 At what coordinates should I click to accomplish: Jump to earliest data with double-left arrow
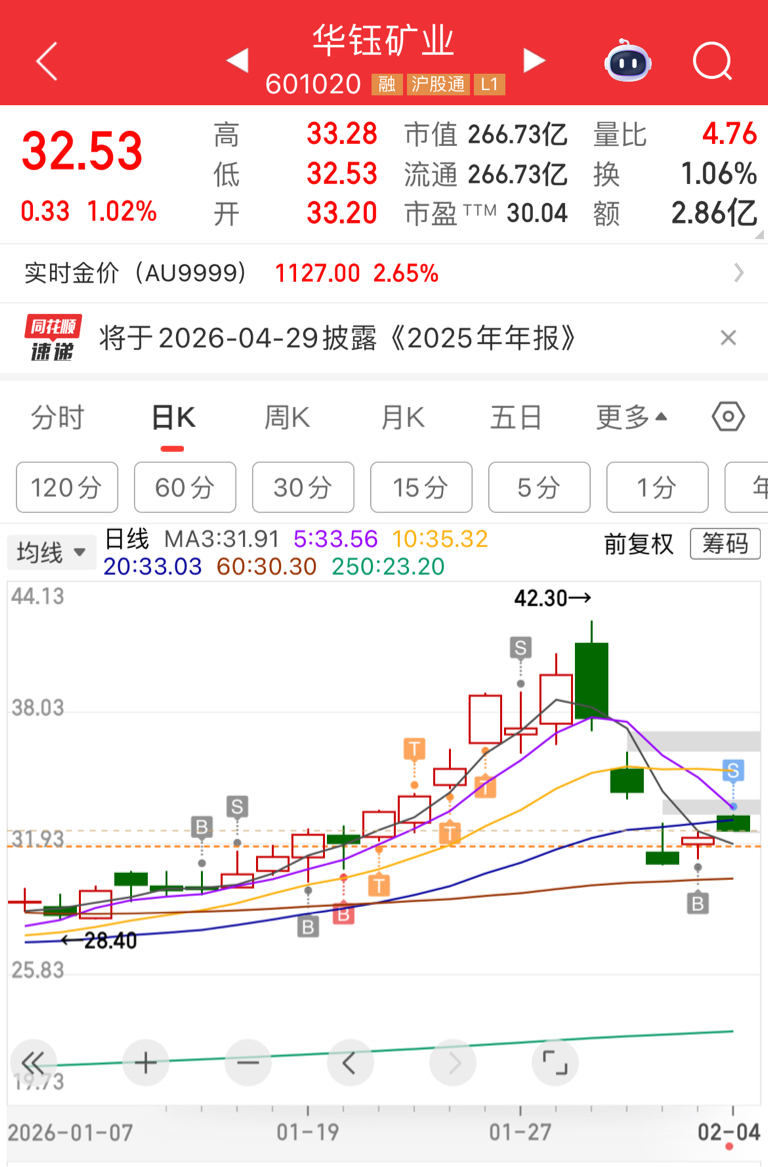33,1063
